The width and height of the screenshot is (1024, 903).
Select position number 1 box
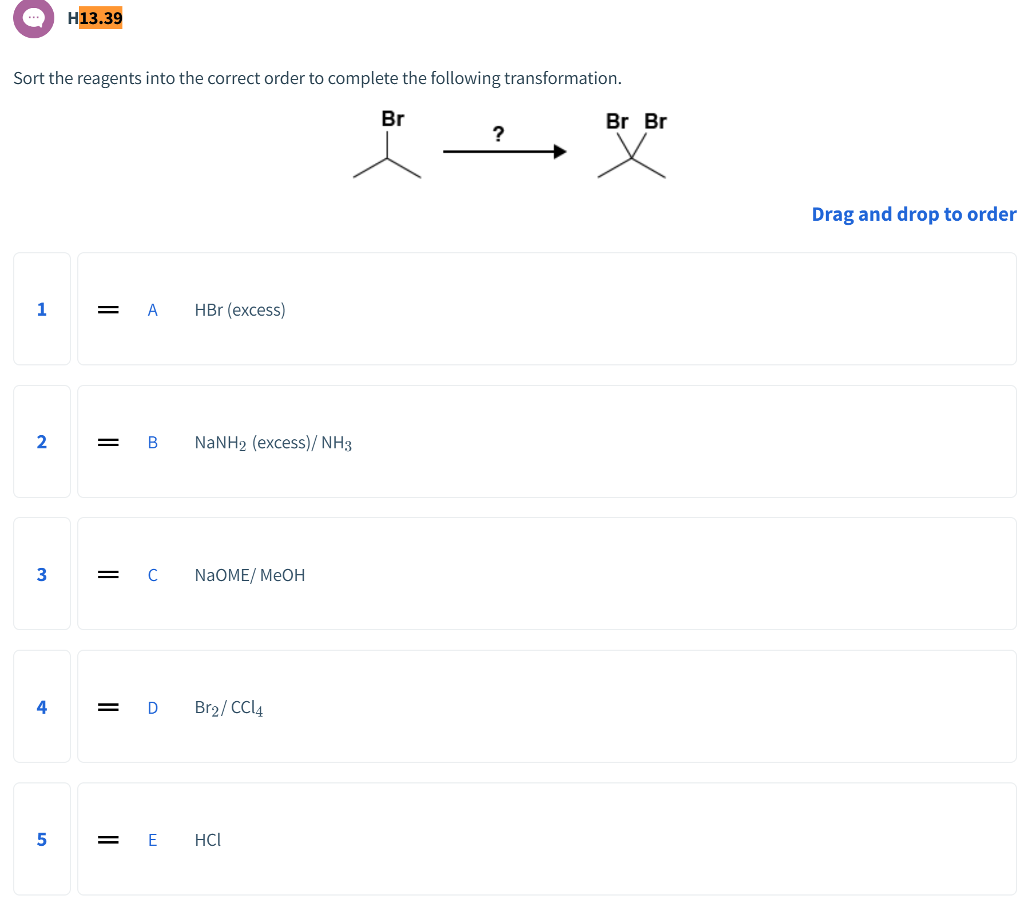pyautogui.click(x=41, y=309)
